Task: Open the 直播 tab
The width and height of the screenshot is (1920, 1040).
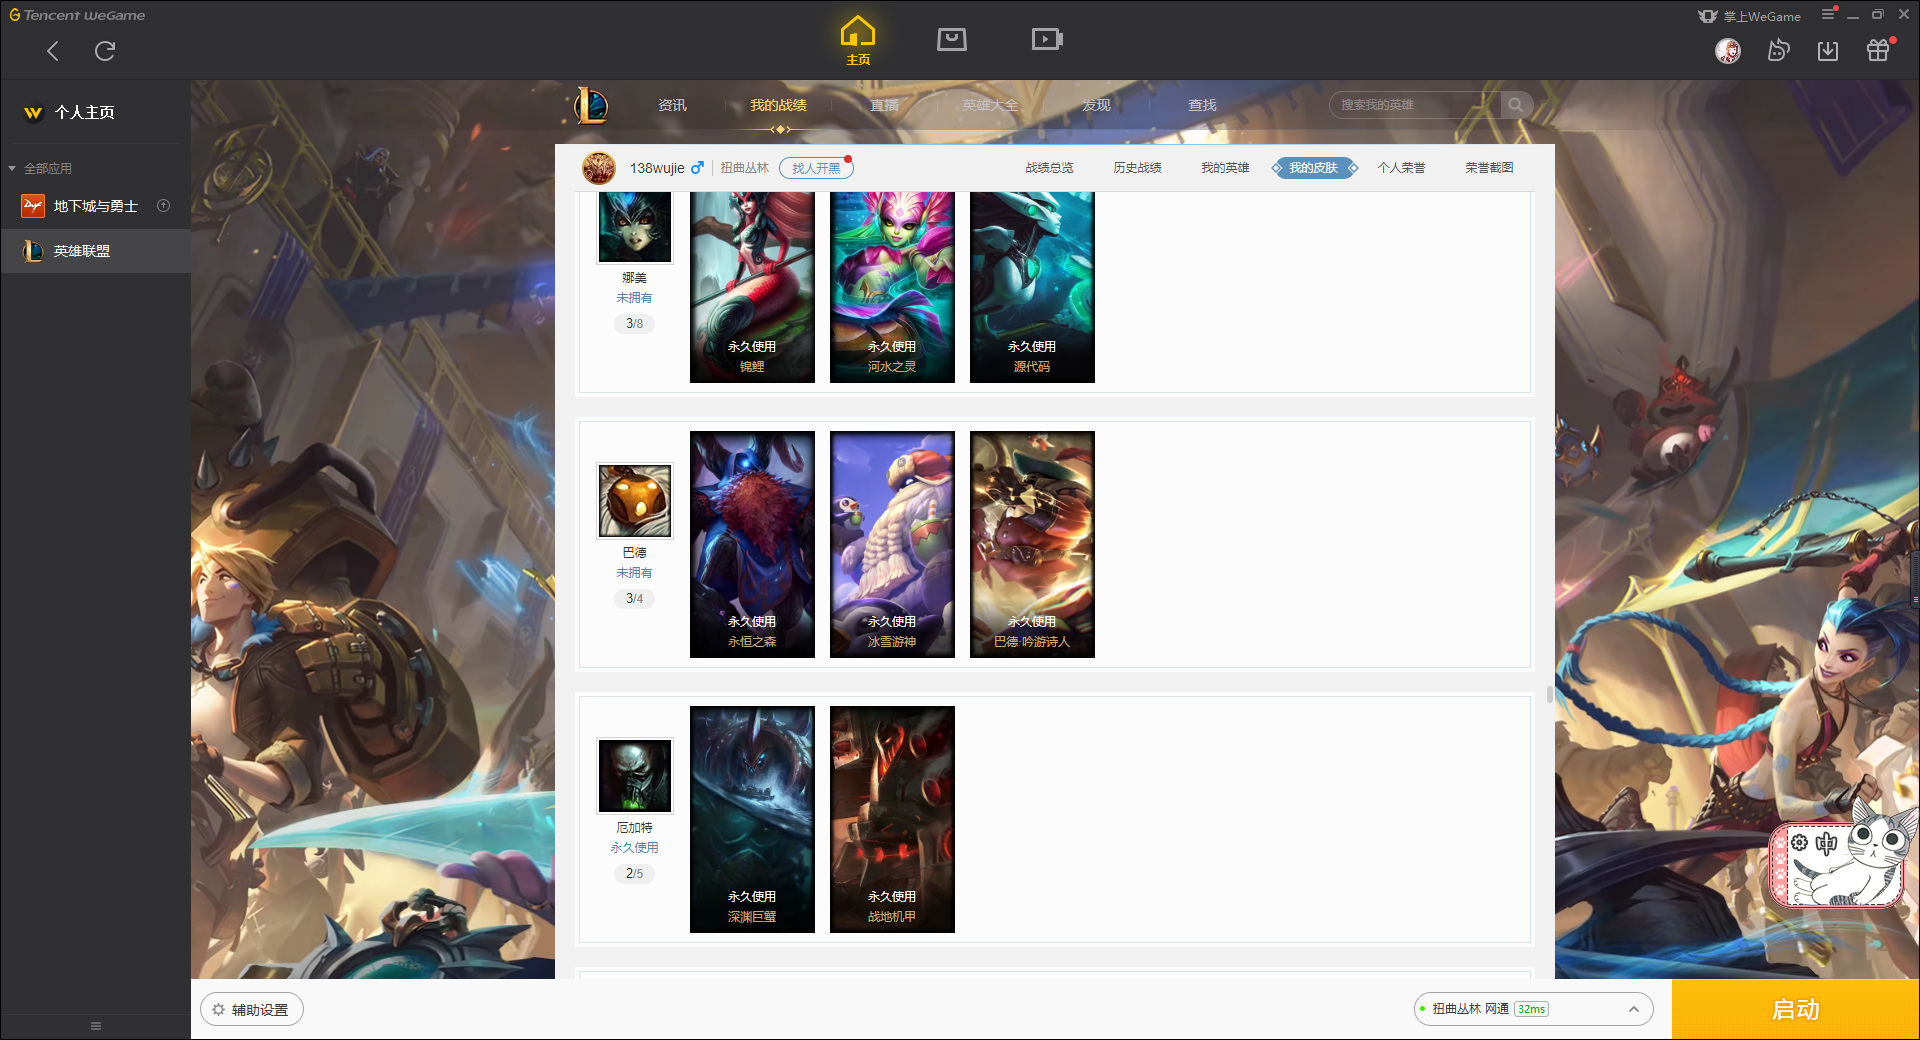Action: 884,105
